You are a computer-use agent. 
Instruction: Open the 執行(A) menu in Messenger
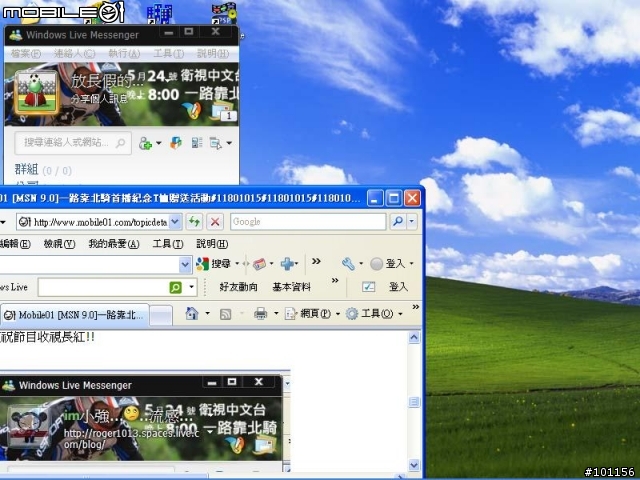click(124, 53)
